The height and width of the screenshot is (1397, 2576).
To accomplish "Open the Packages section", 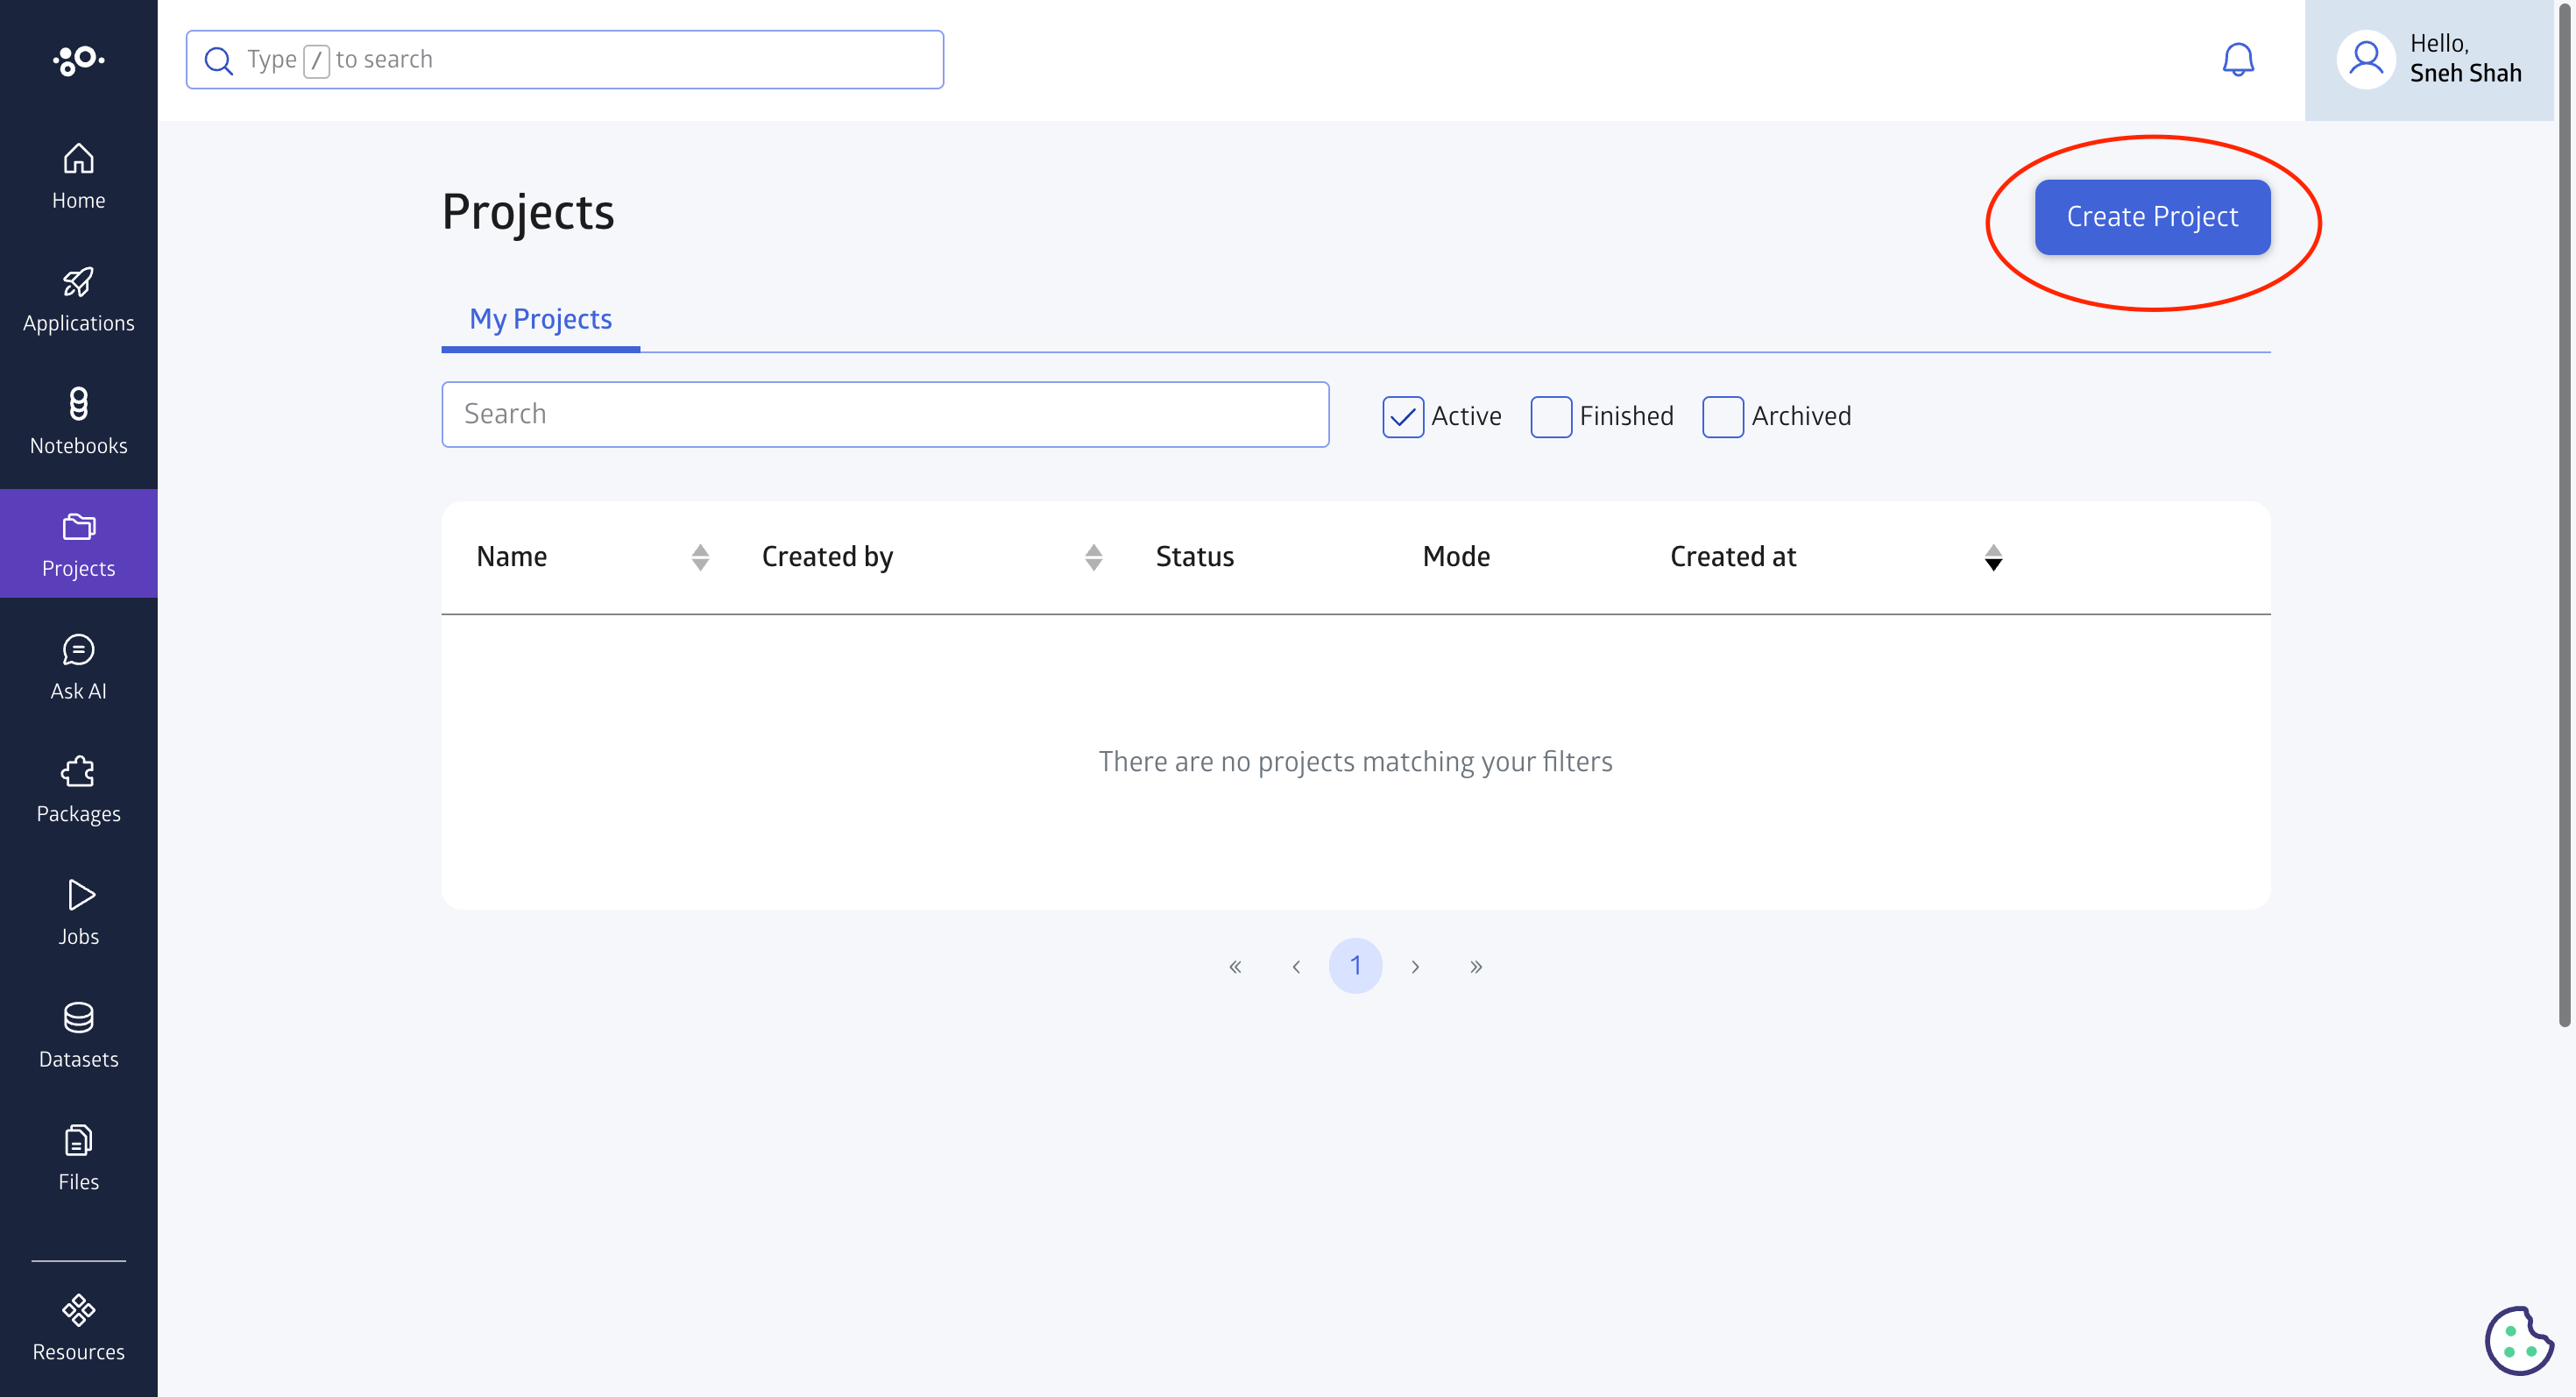I will 78,789.
